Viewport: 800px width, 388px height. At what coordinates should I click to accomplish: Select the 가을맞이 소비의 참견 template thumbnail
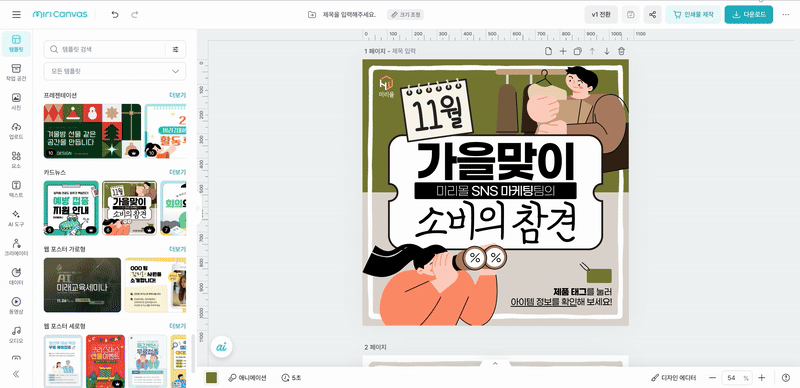pyautogui.click(x=130, y=208)
